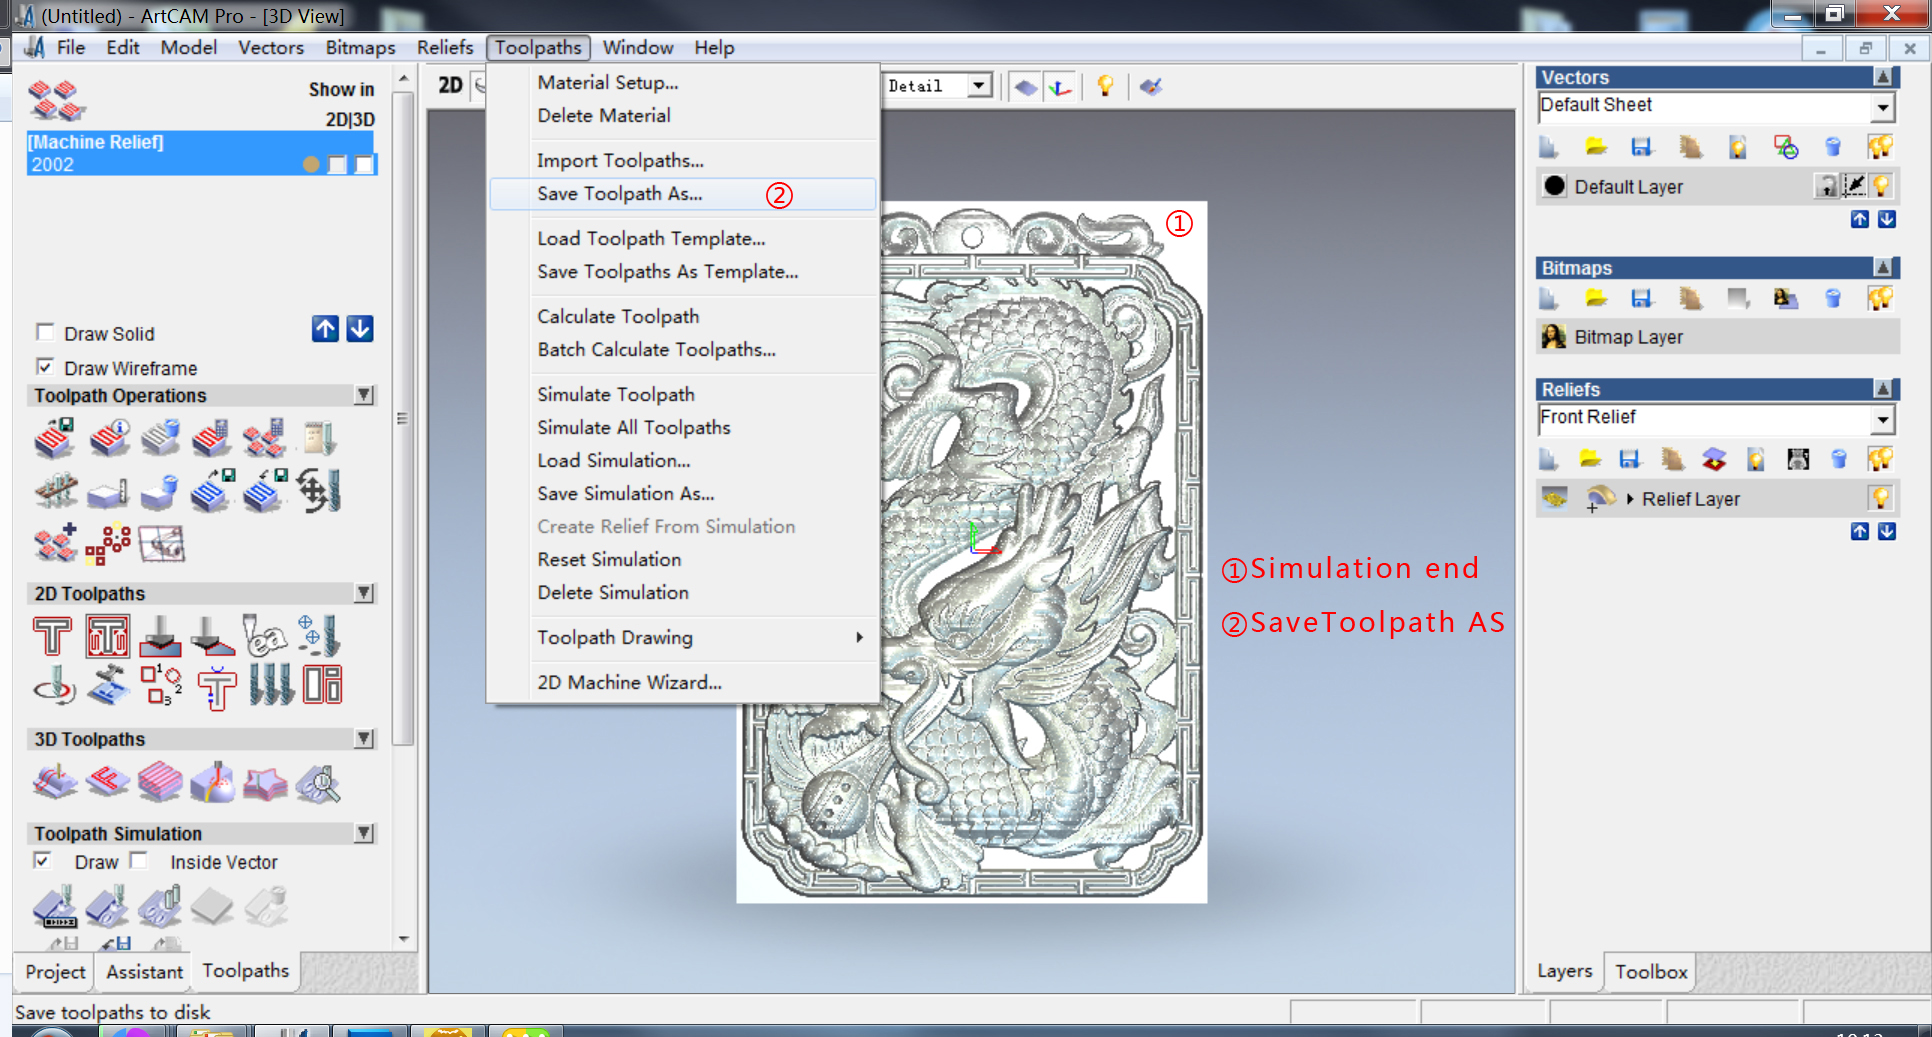Open the Machine Relief 3D toolpath icon
Image resolution: width=1932 pixels, height=1037 pixels.
point(55,782)
